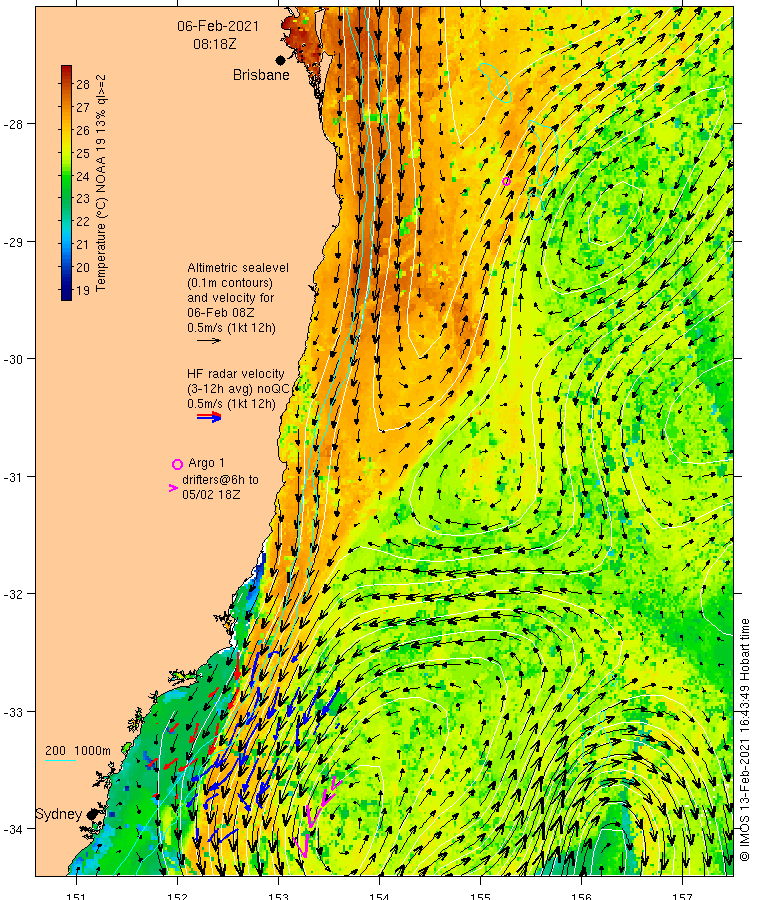Screen dimensions: 760x900
Task: Click the -31 latitude axis label
Action: pyautogui.click(x=13, y=477)
